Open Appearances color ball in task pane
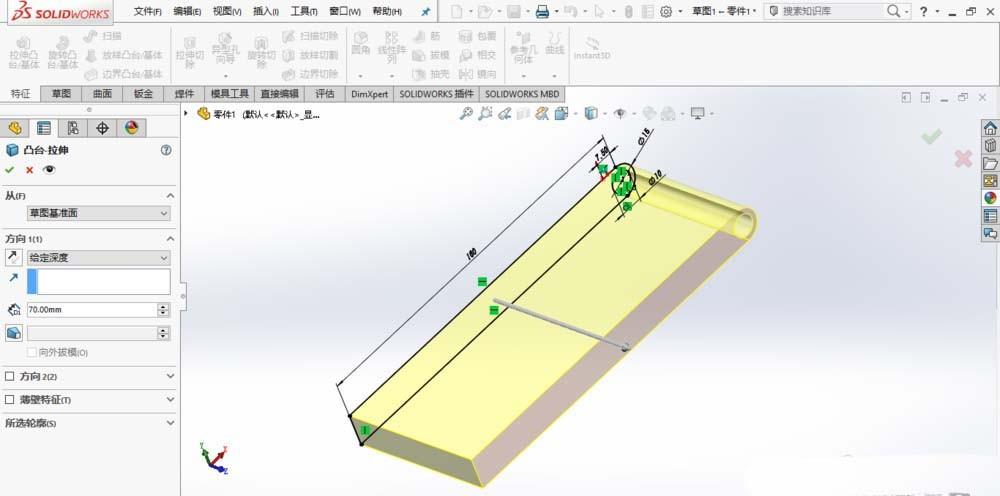This screenshot has width=1000, height=496. click(990, 198)
